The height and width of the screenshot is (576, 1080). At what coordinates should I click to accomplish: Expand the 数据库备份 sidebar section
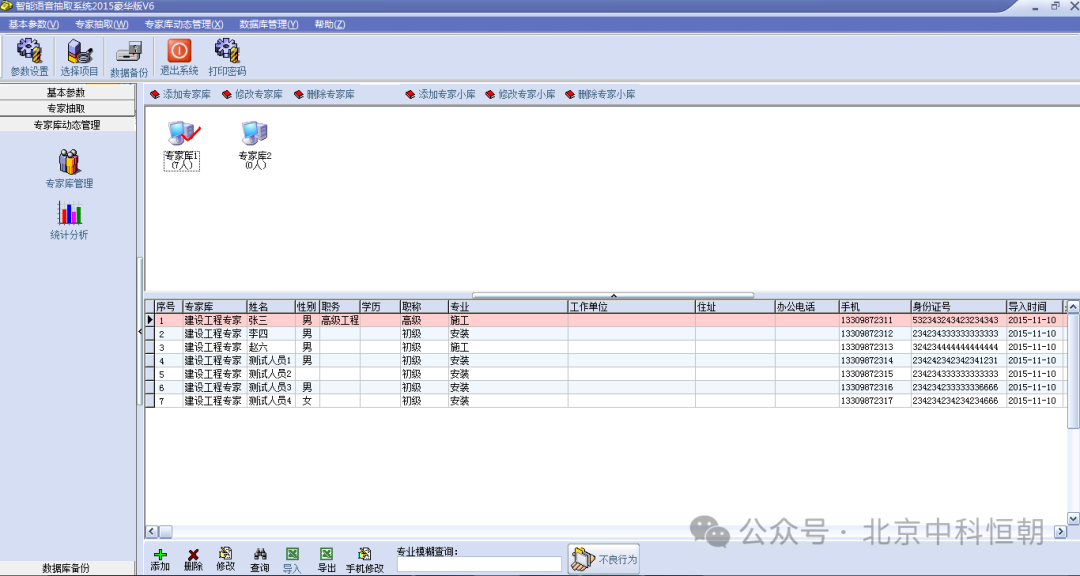point(68,568)
